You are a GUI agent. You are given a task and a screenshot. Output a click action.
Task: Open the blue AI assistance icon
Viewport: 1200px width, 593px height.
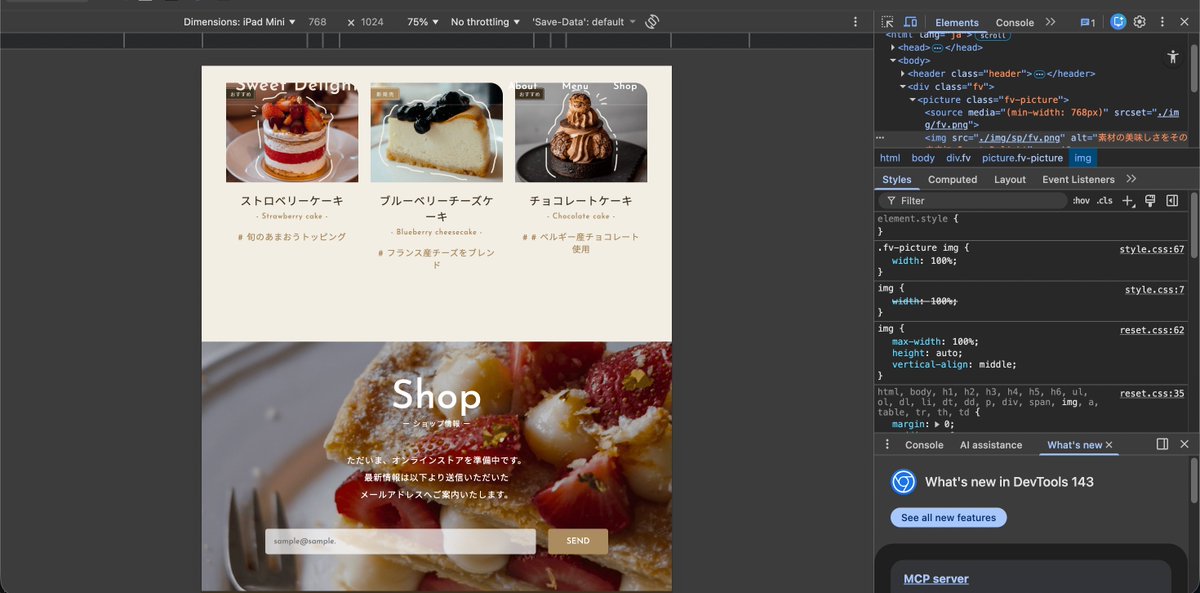(1118, 21)
